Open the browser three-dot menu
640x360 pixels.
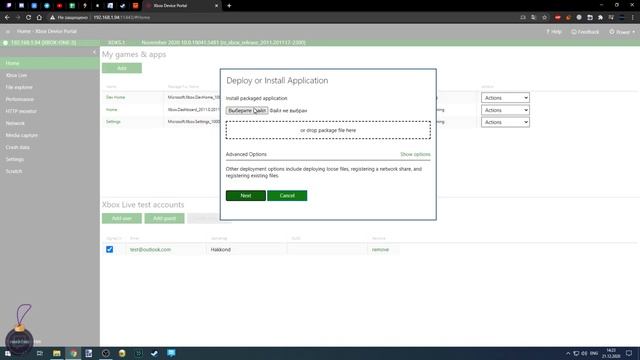pos(633,18)
